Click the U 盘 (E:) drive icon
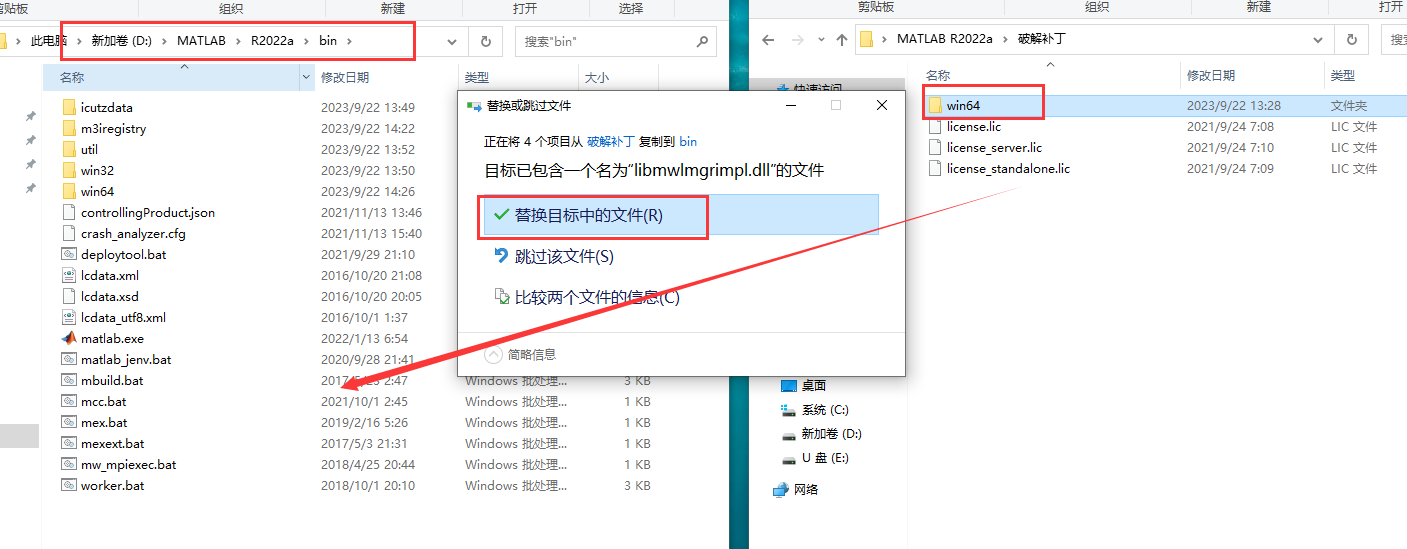The width and height of the screenshot is (1407, 549). click(x=788, y=458)
